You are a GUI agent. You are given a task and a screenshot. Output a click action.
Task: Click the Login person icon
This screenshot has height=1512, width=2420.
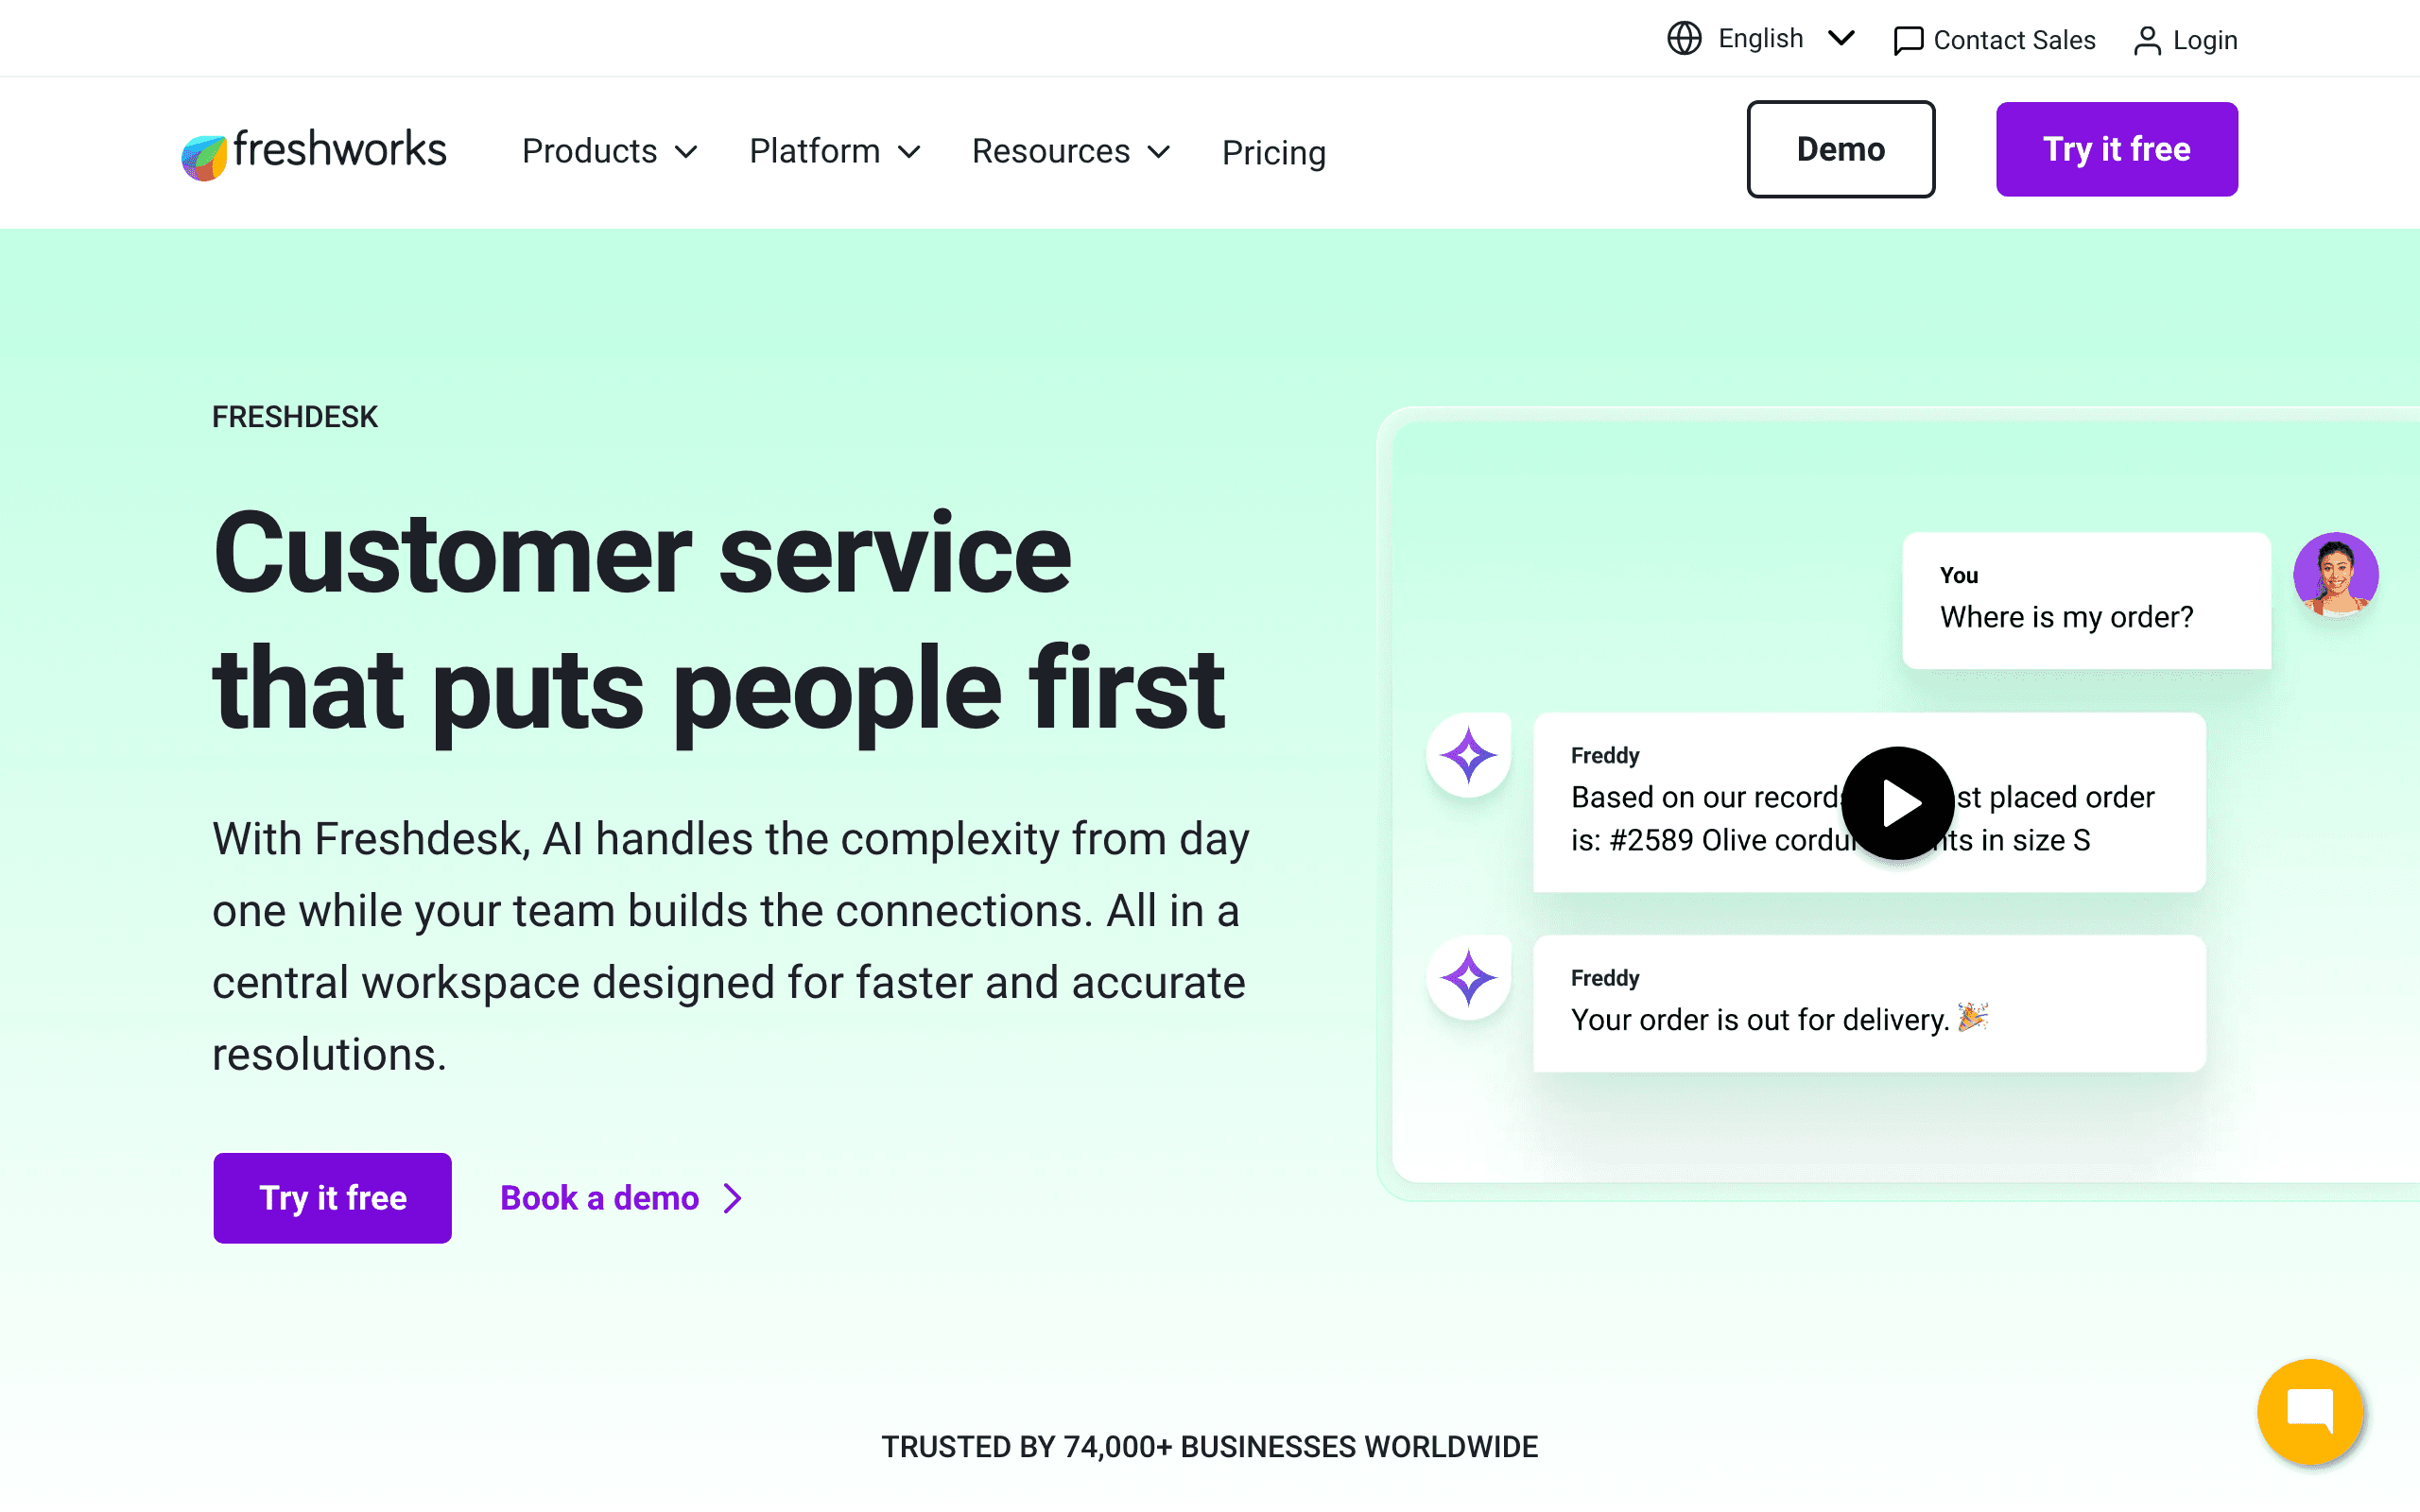coord(2147,40)
